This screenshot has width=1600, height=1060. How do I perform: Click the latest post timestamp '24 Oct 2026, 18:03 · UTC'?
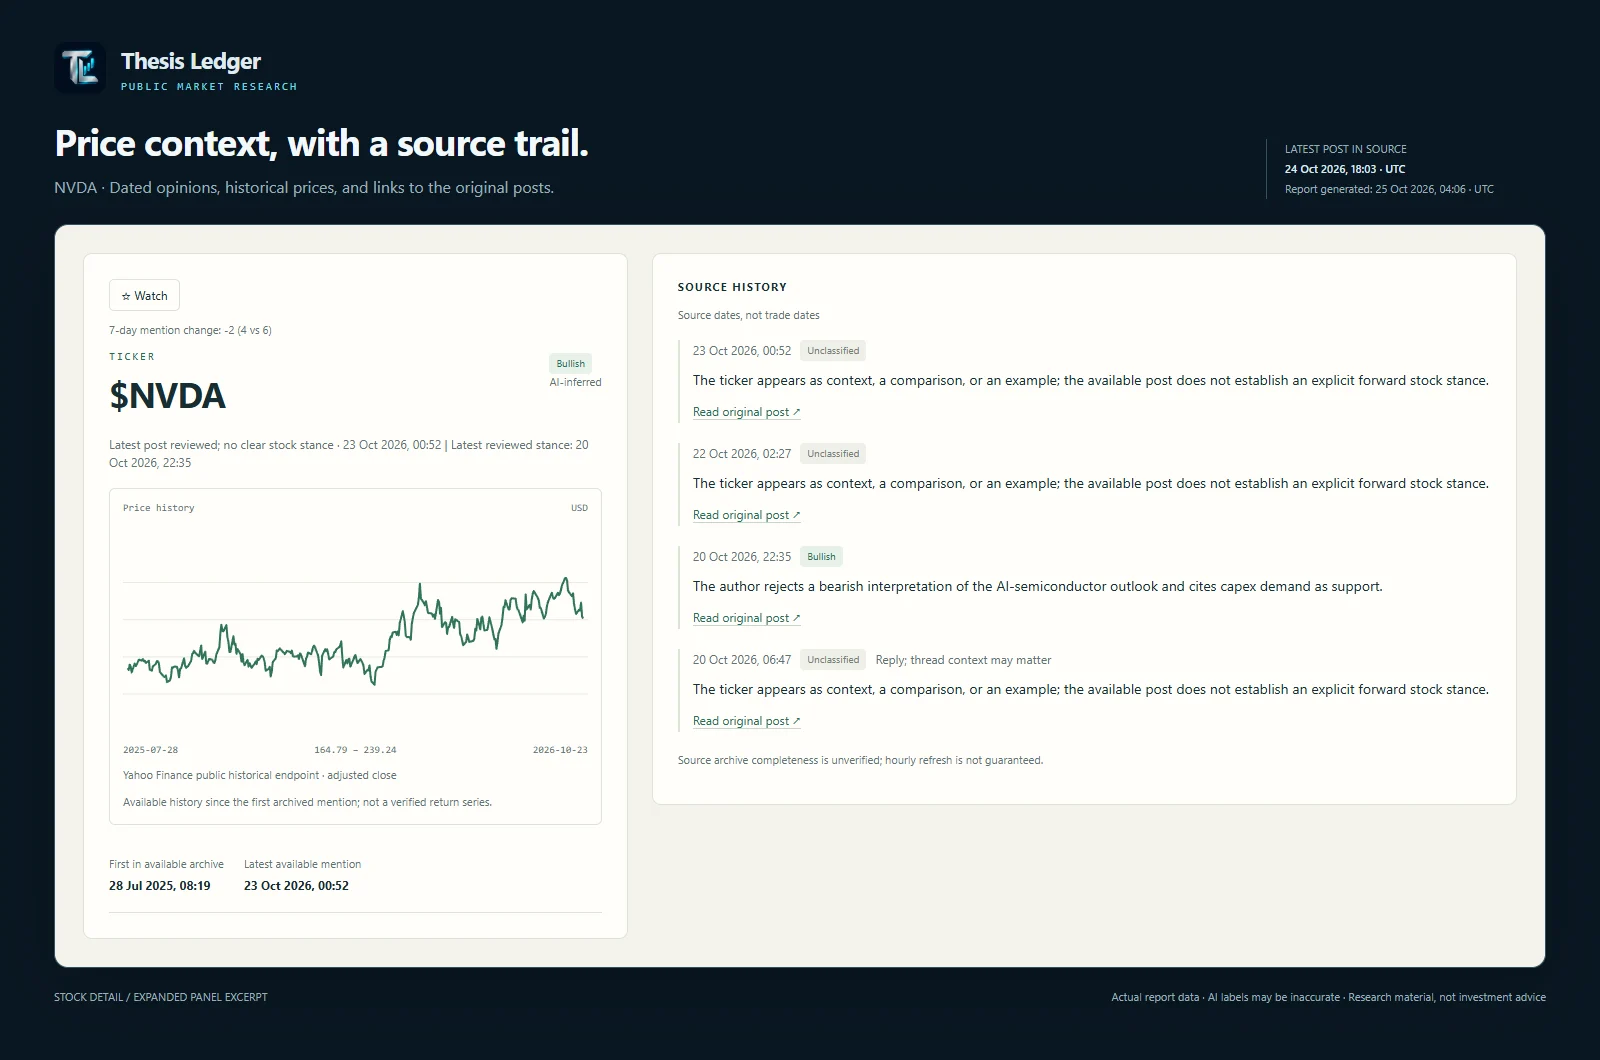click(1345, 169)
